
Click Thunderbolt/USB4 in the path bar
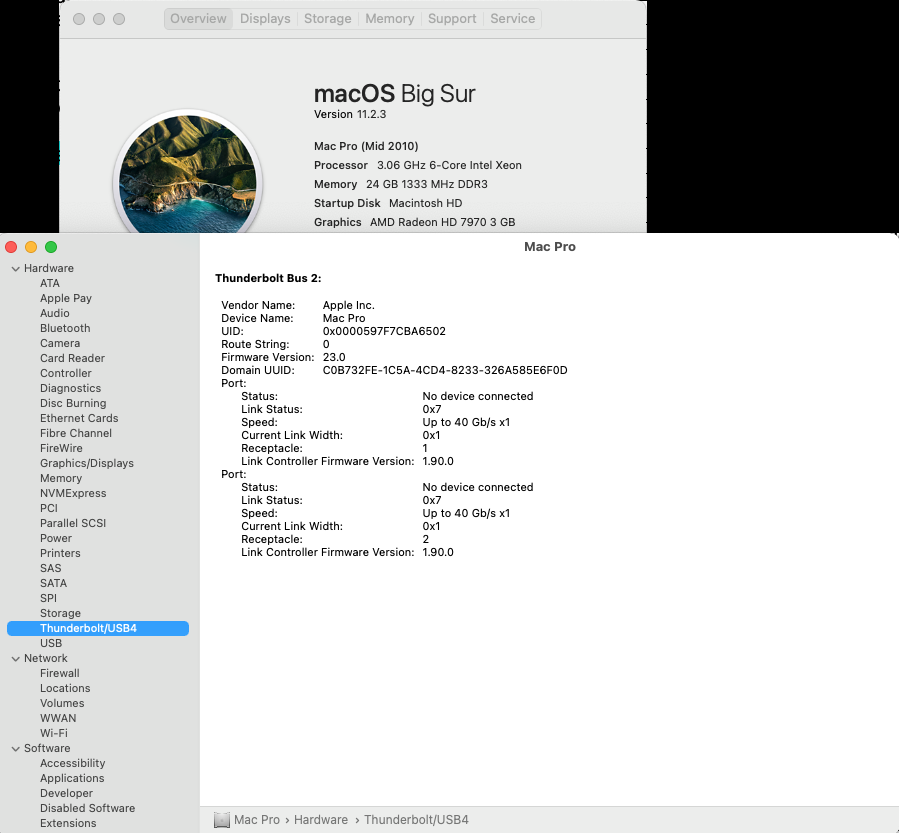(x=416, y=820)
